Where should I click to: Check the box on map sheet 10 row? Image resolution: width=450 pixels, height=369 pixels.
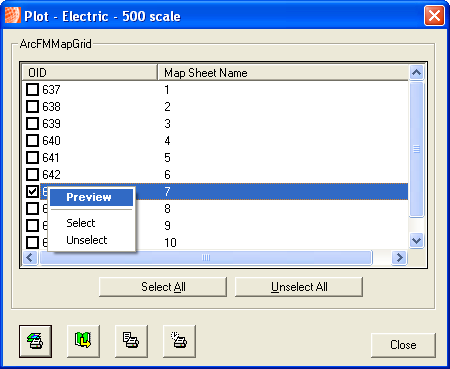tap(32, 242)
